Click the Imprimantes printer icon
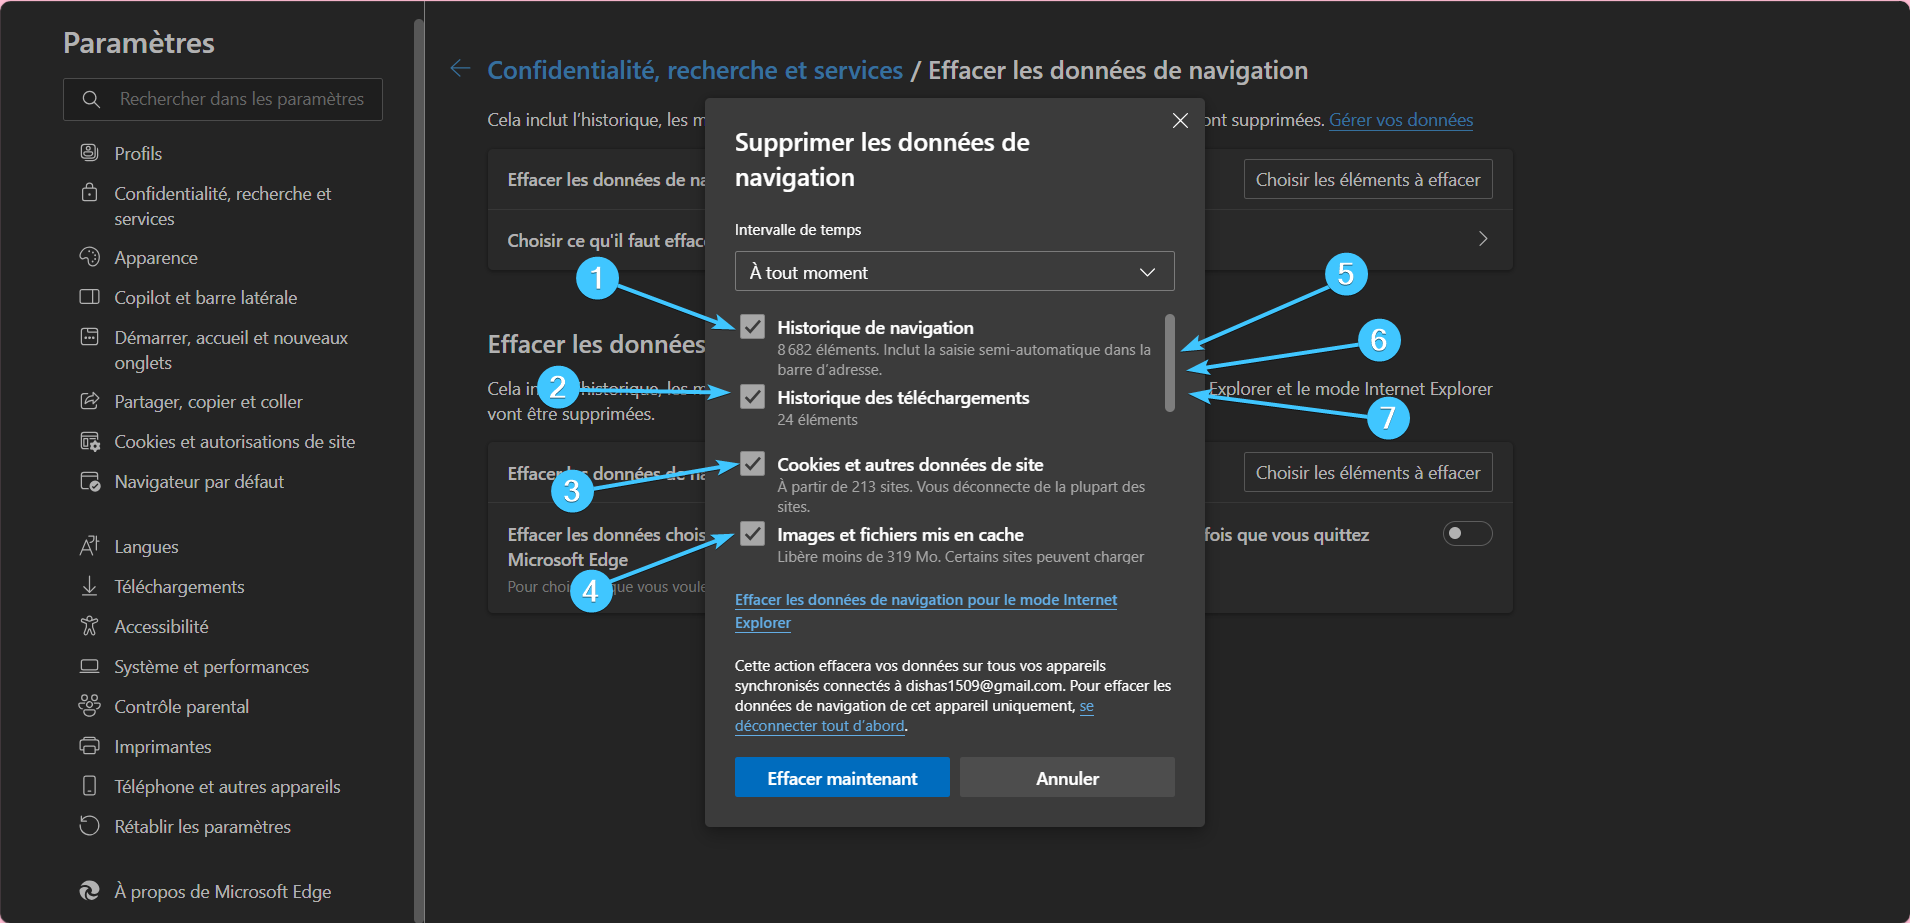 pos(90,746)
